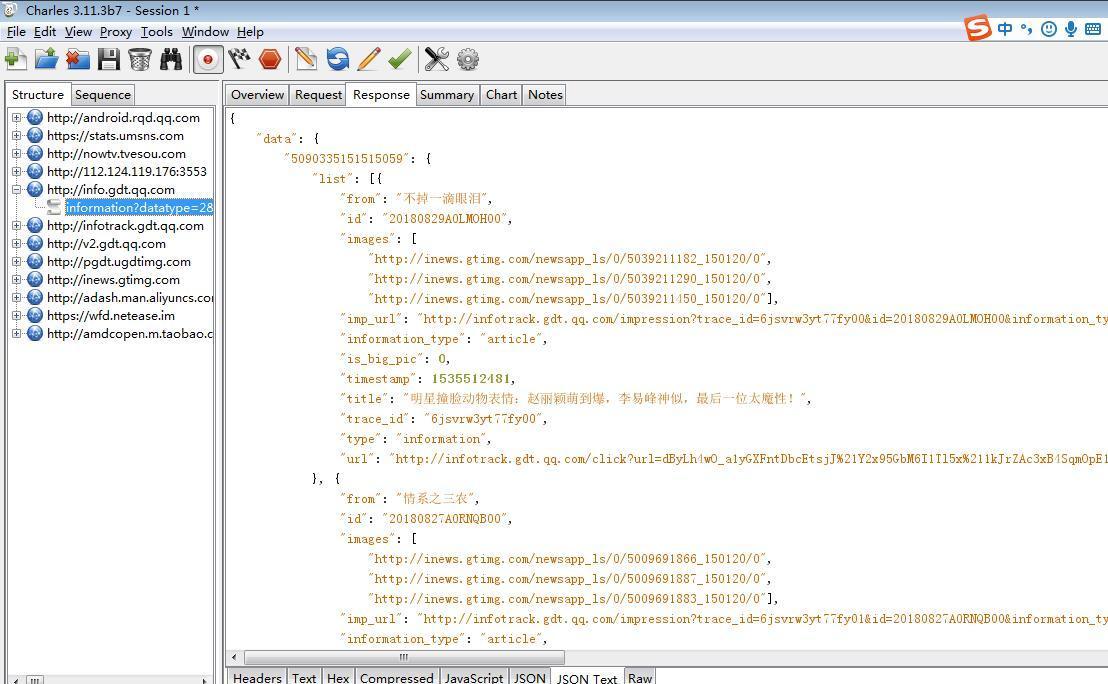Click the Compose request pen icon

306,59
